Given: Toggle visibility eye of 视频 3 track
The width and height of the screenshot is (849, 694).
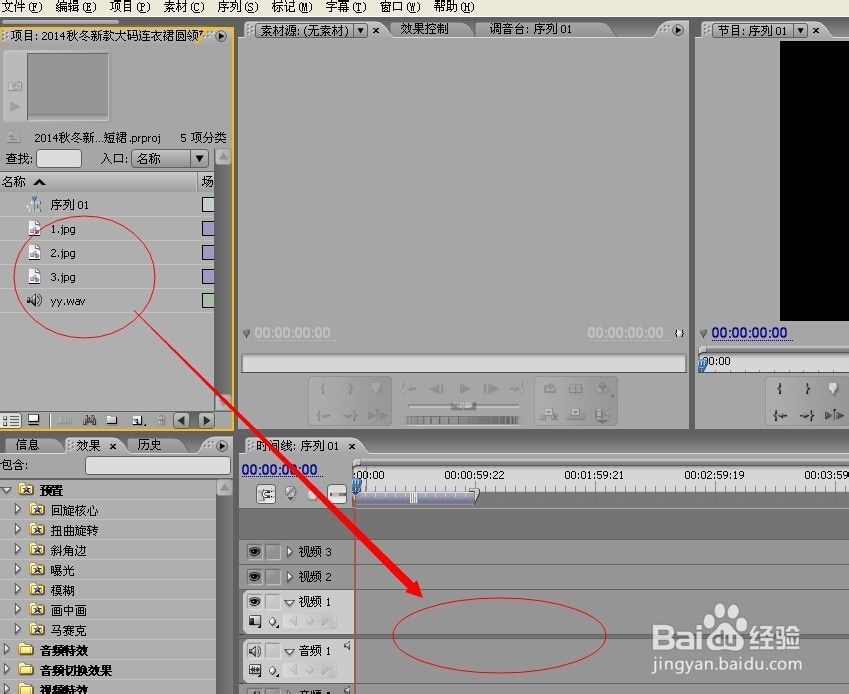Looking at the screenshot, I should point(254,552).
